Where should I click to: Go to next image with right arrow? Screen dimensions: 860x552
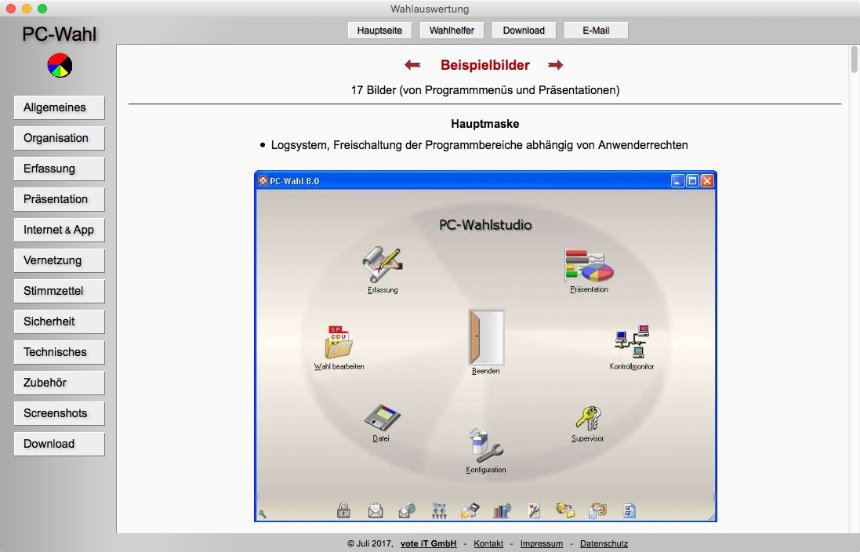(556, 65)
